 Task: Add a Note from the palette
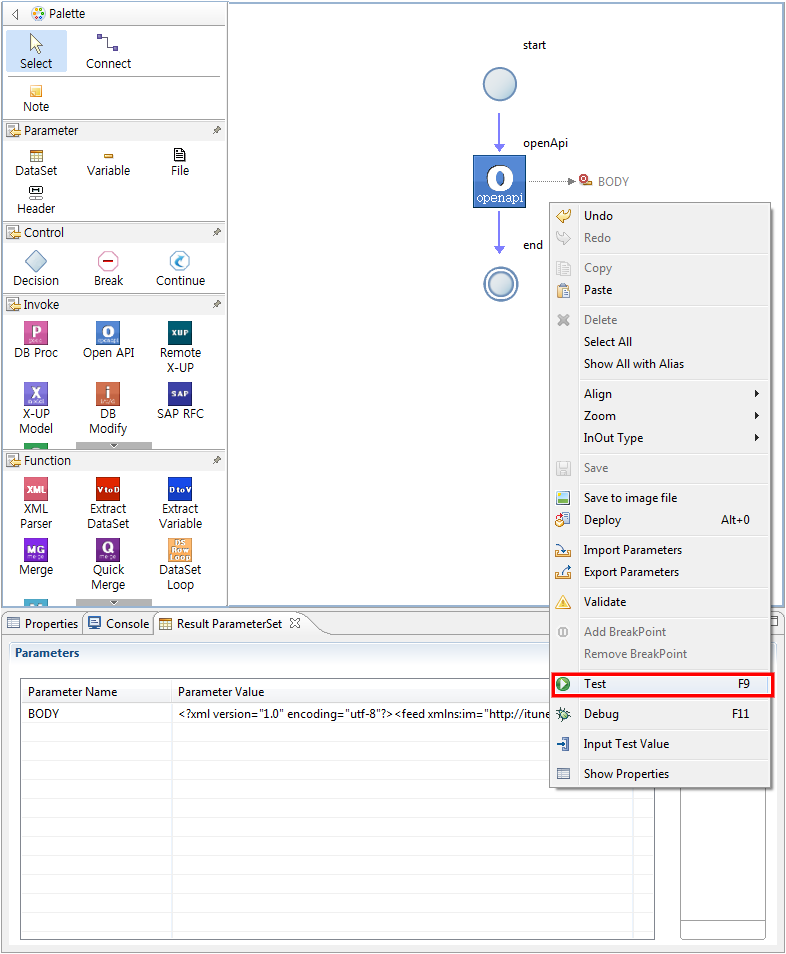[x=36, y=99]
